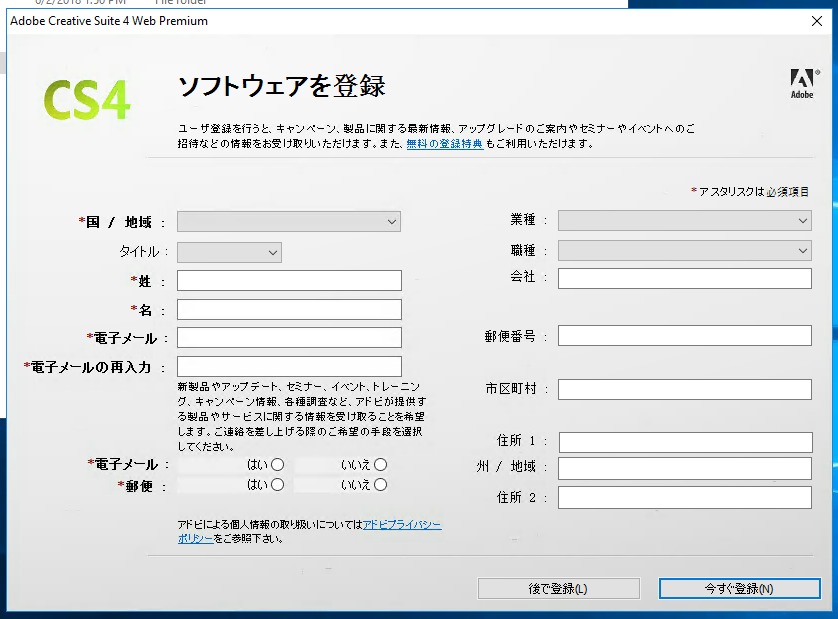This screenshot has height=619, width=838.
Task: Close the Adobe Creative Suite 4 dialog
Action: 817,21
